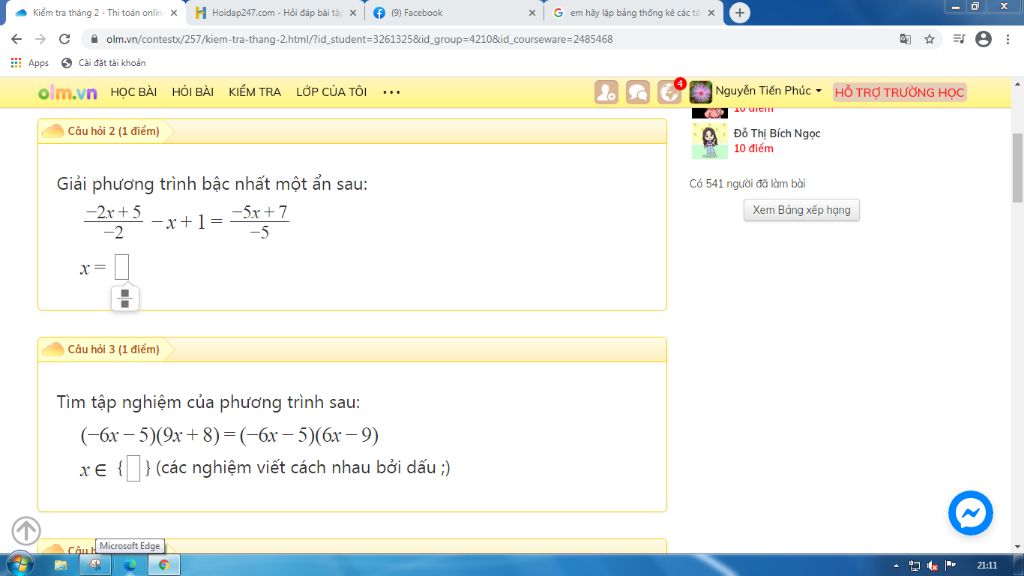Viewport: 1024px width, 576px height.
Task: Open Đỗ Thị Bích Ngọc's profile
Action: (x=776, y=133)
